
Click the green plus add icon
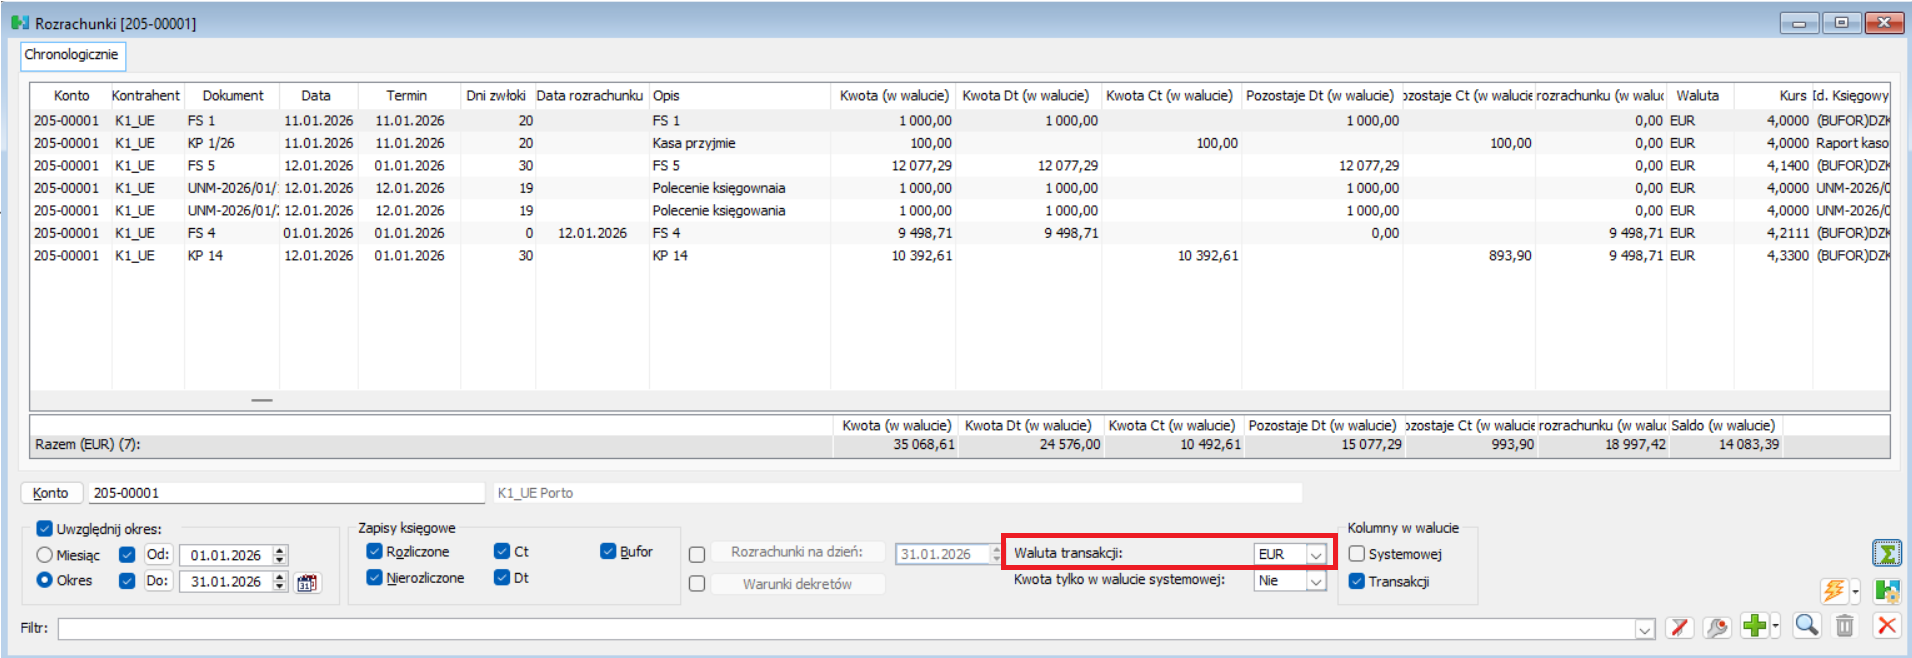click(x=1754, y=626)
